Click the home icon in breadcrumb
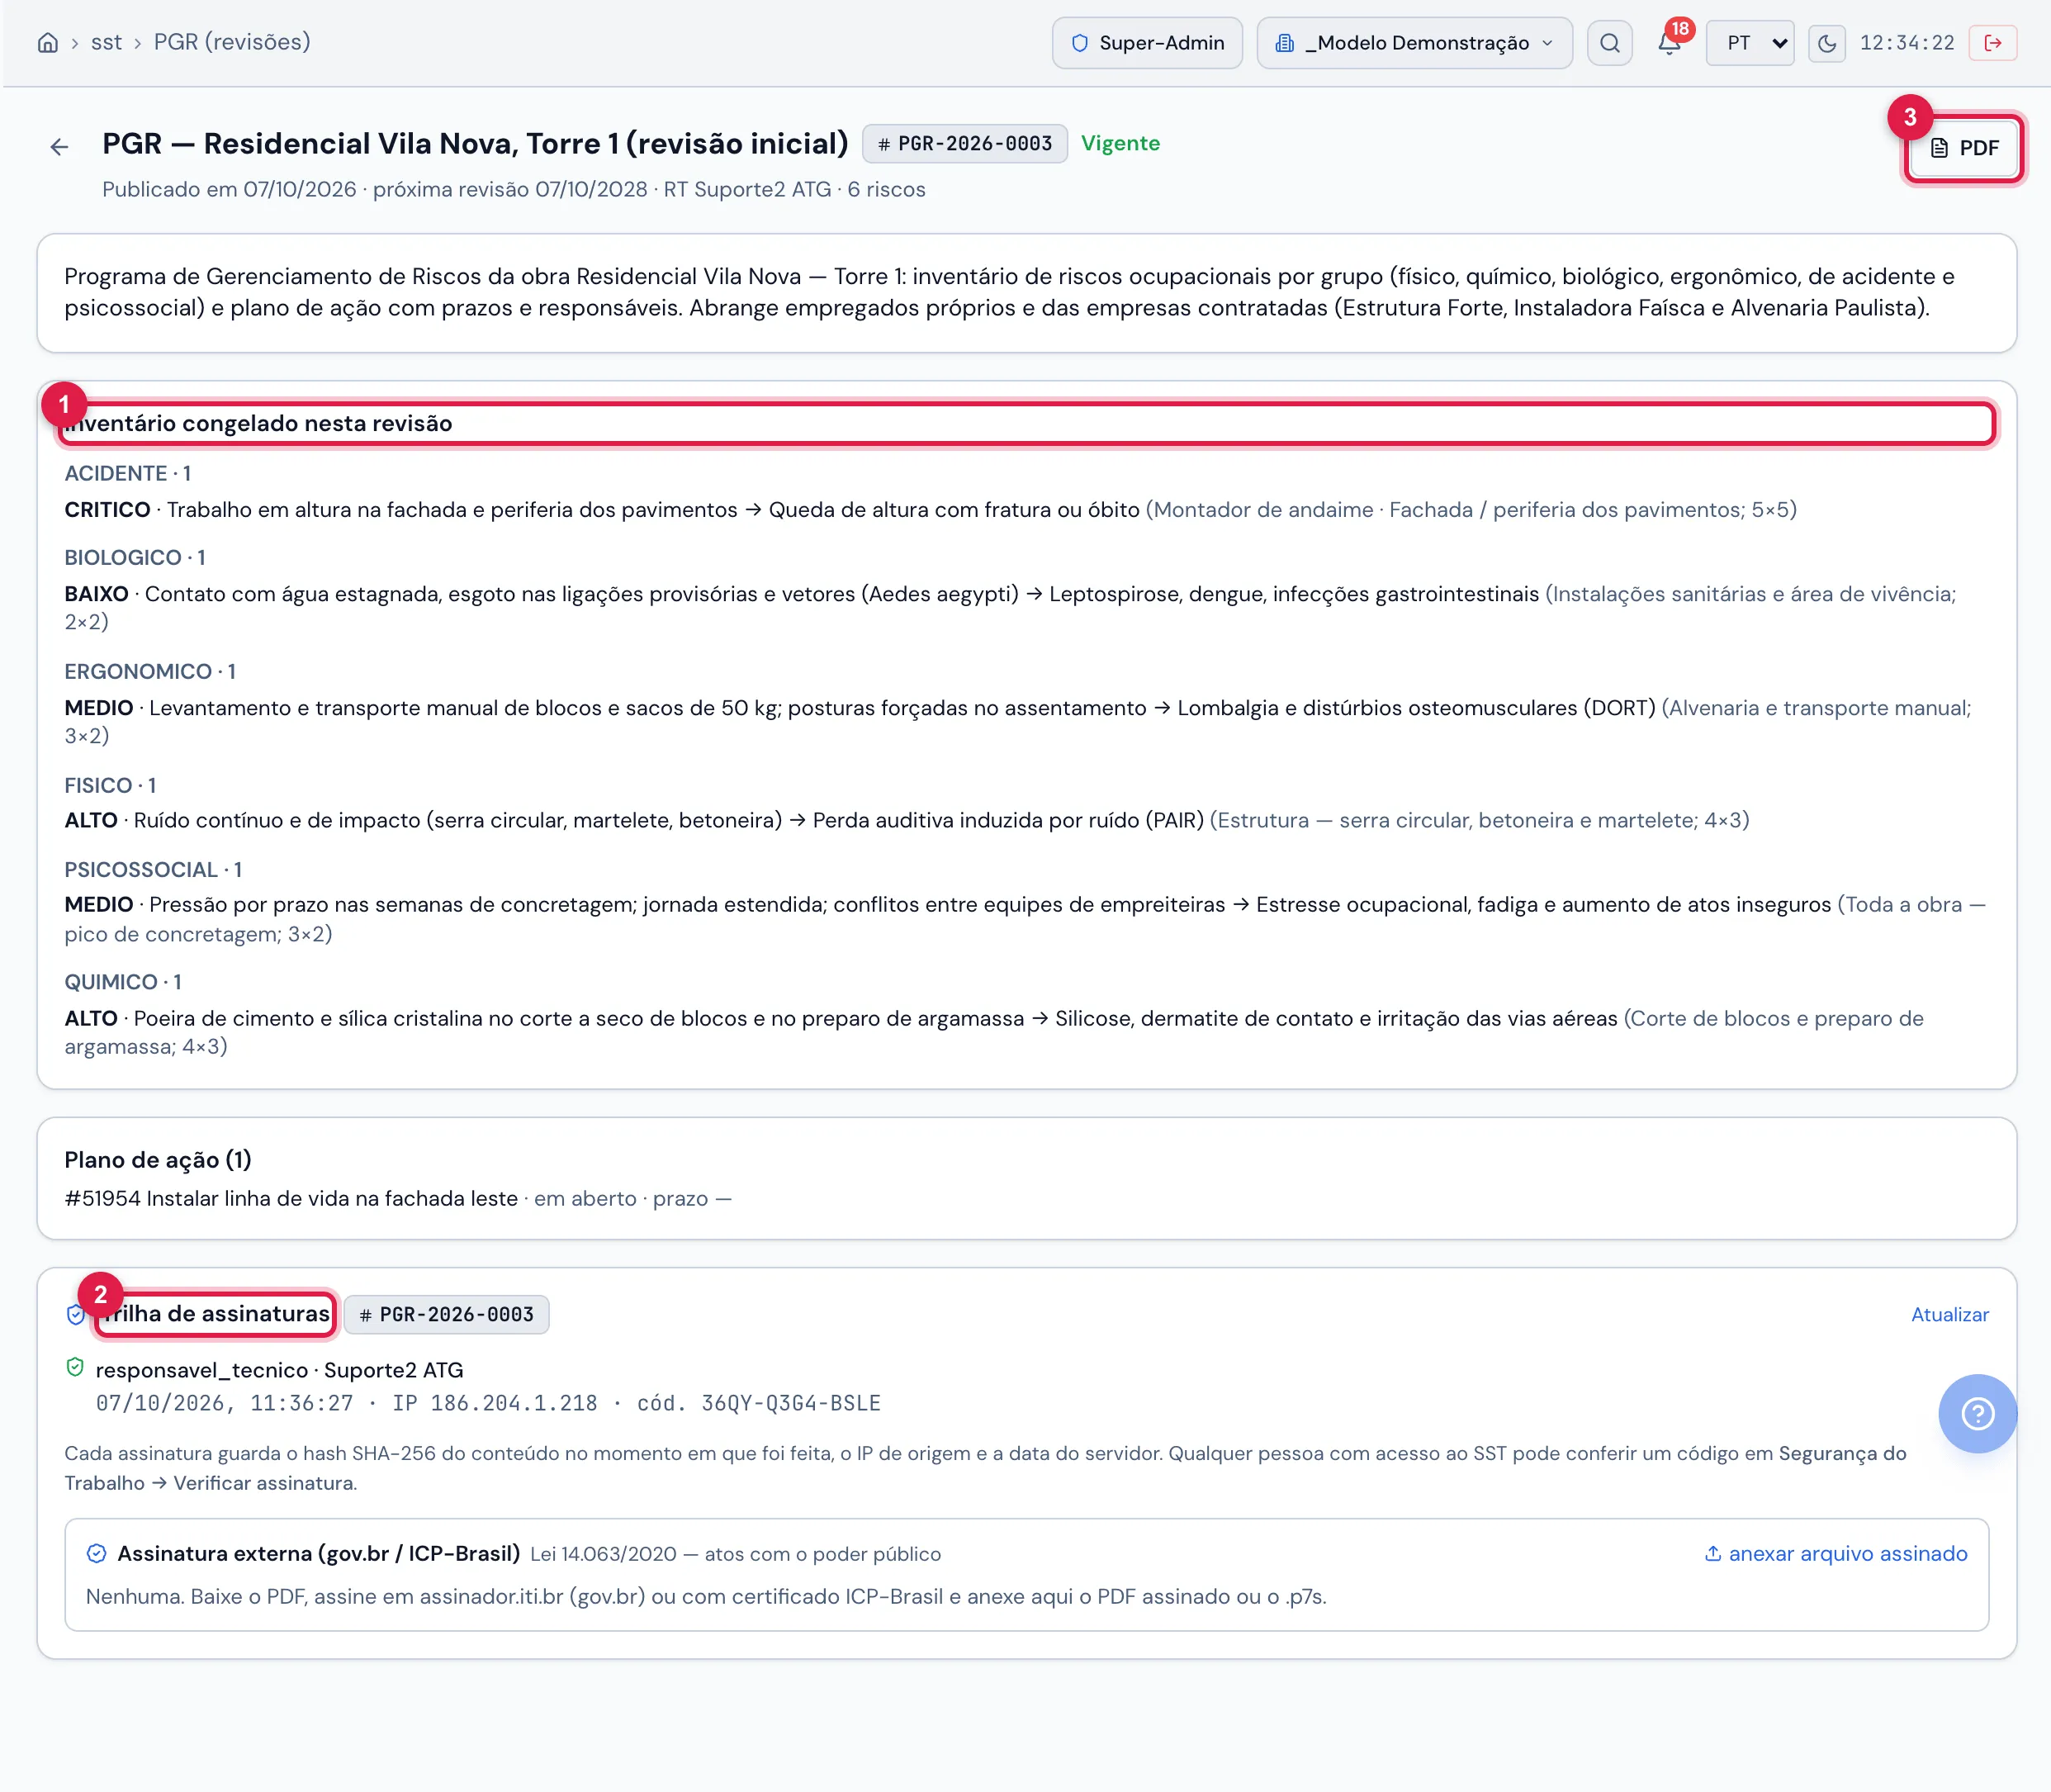 [47, 43]
